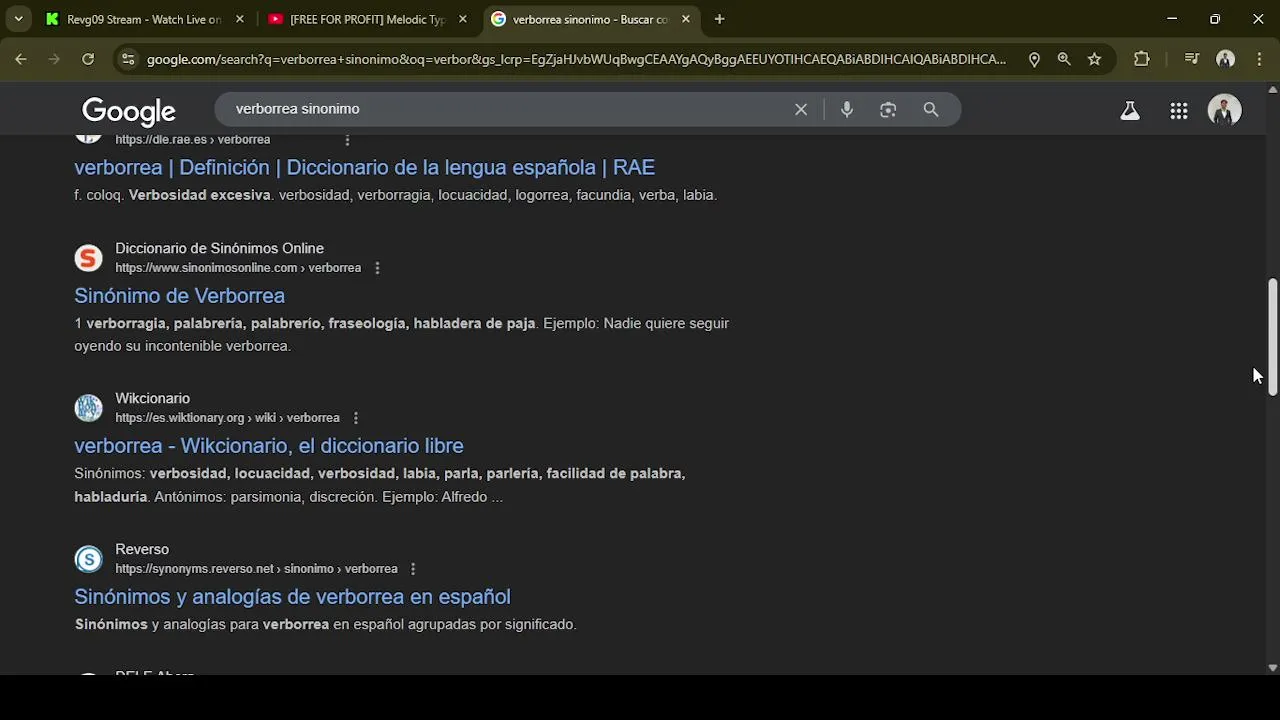Open the browser extensions puzzle icon
1280x720 pixels.
point(1142,59)
